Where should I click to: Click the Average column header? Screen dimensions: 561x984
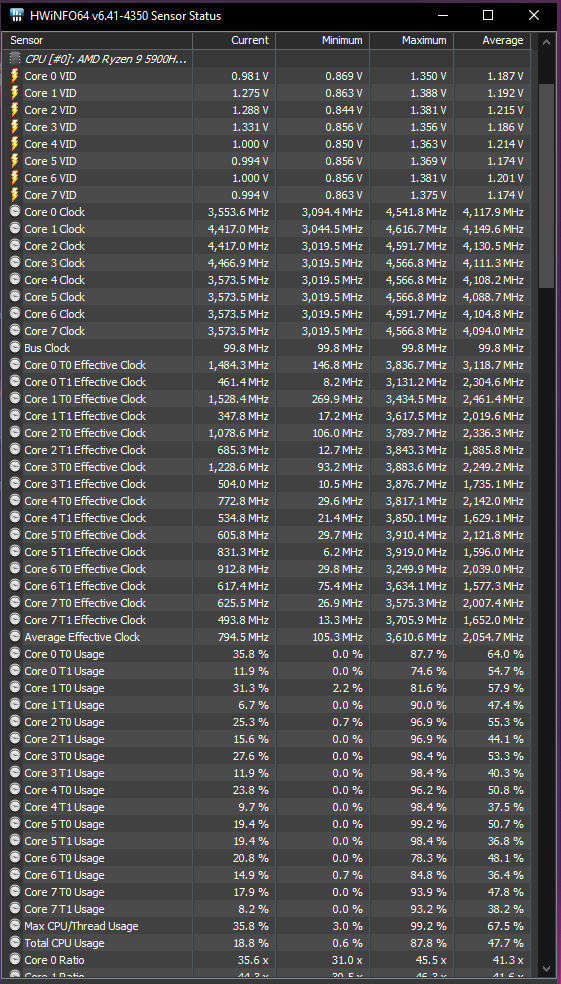click(492, 40)
